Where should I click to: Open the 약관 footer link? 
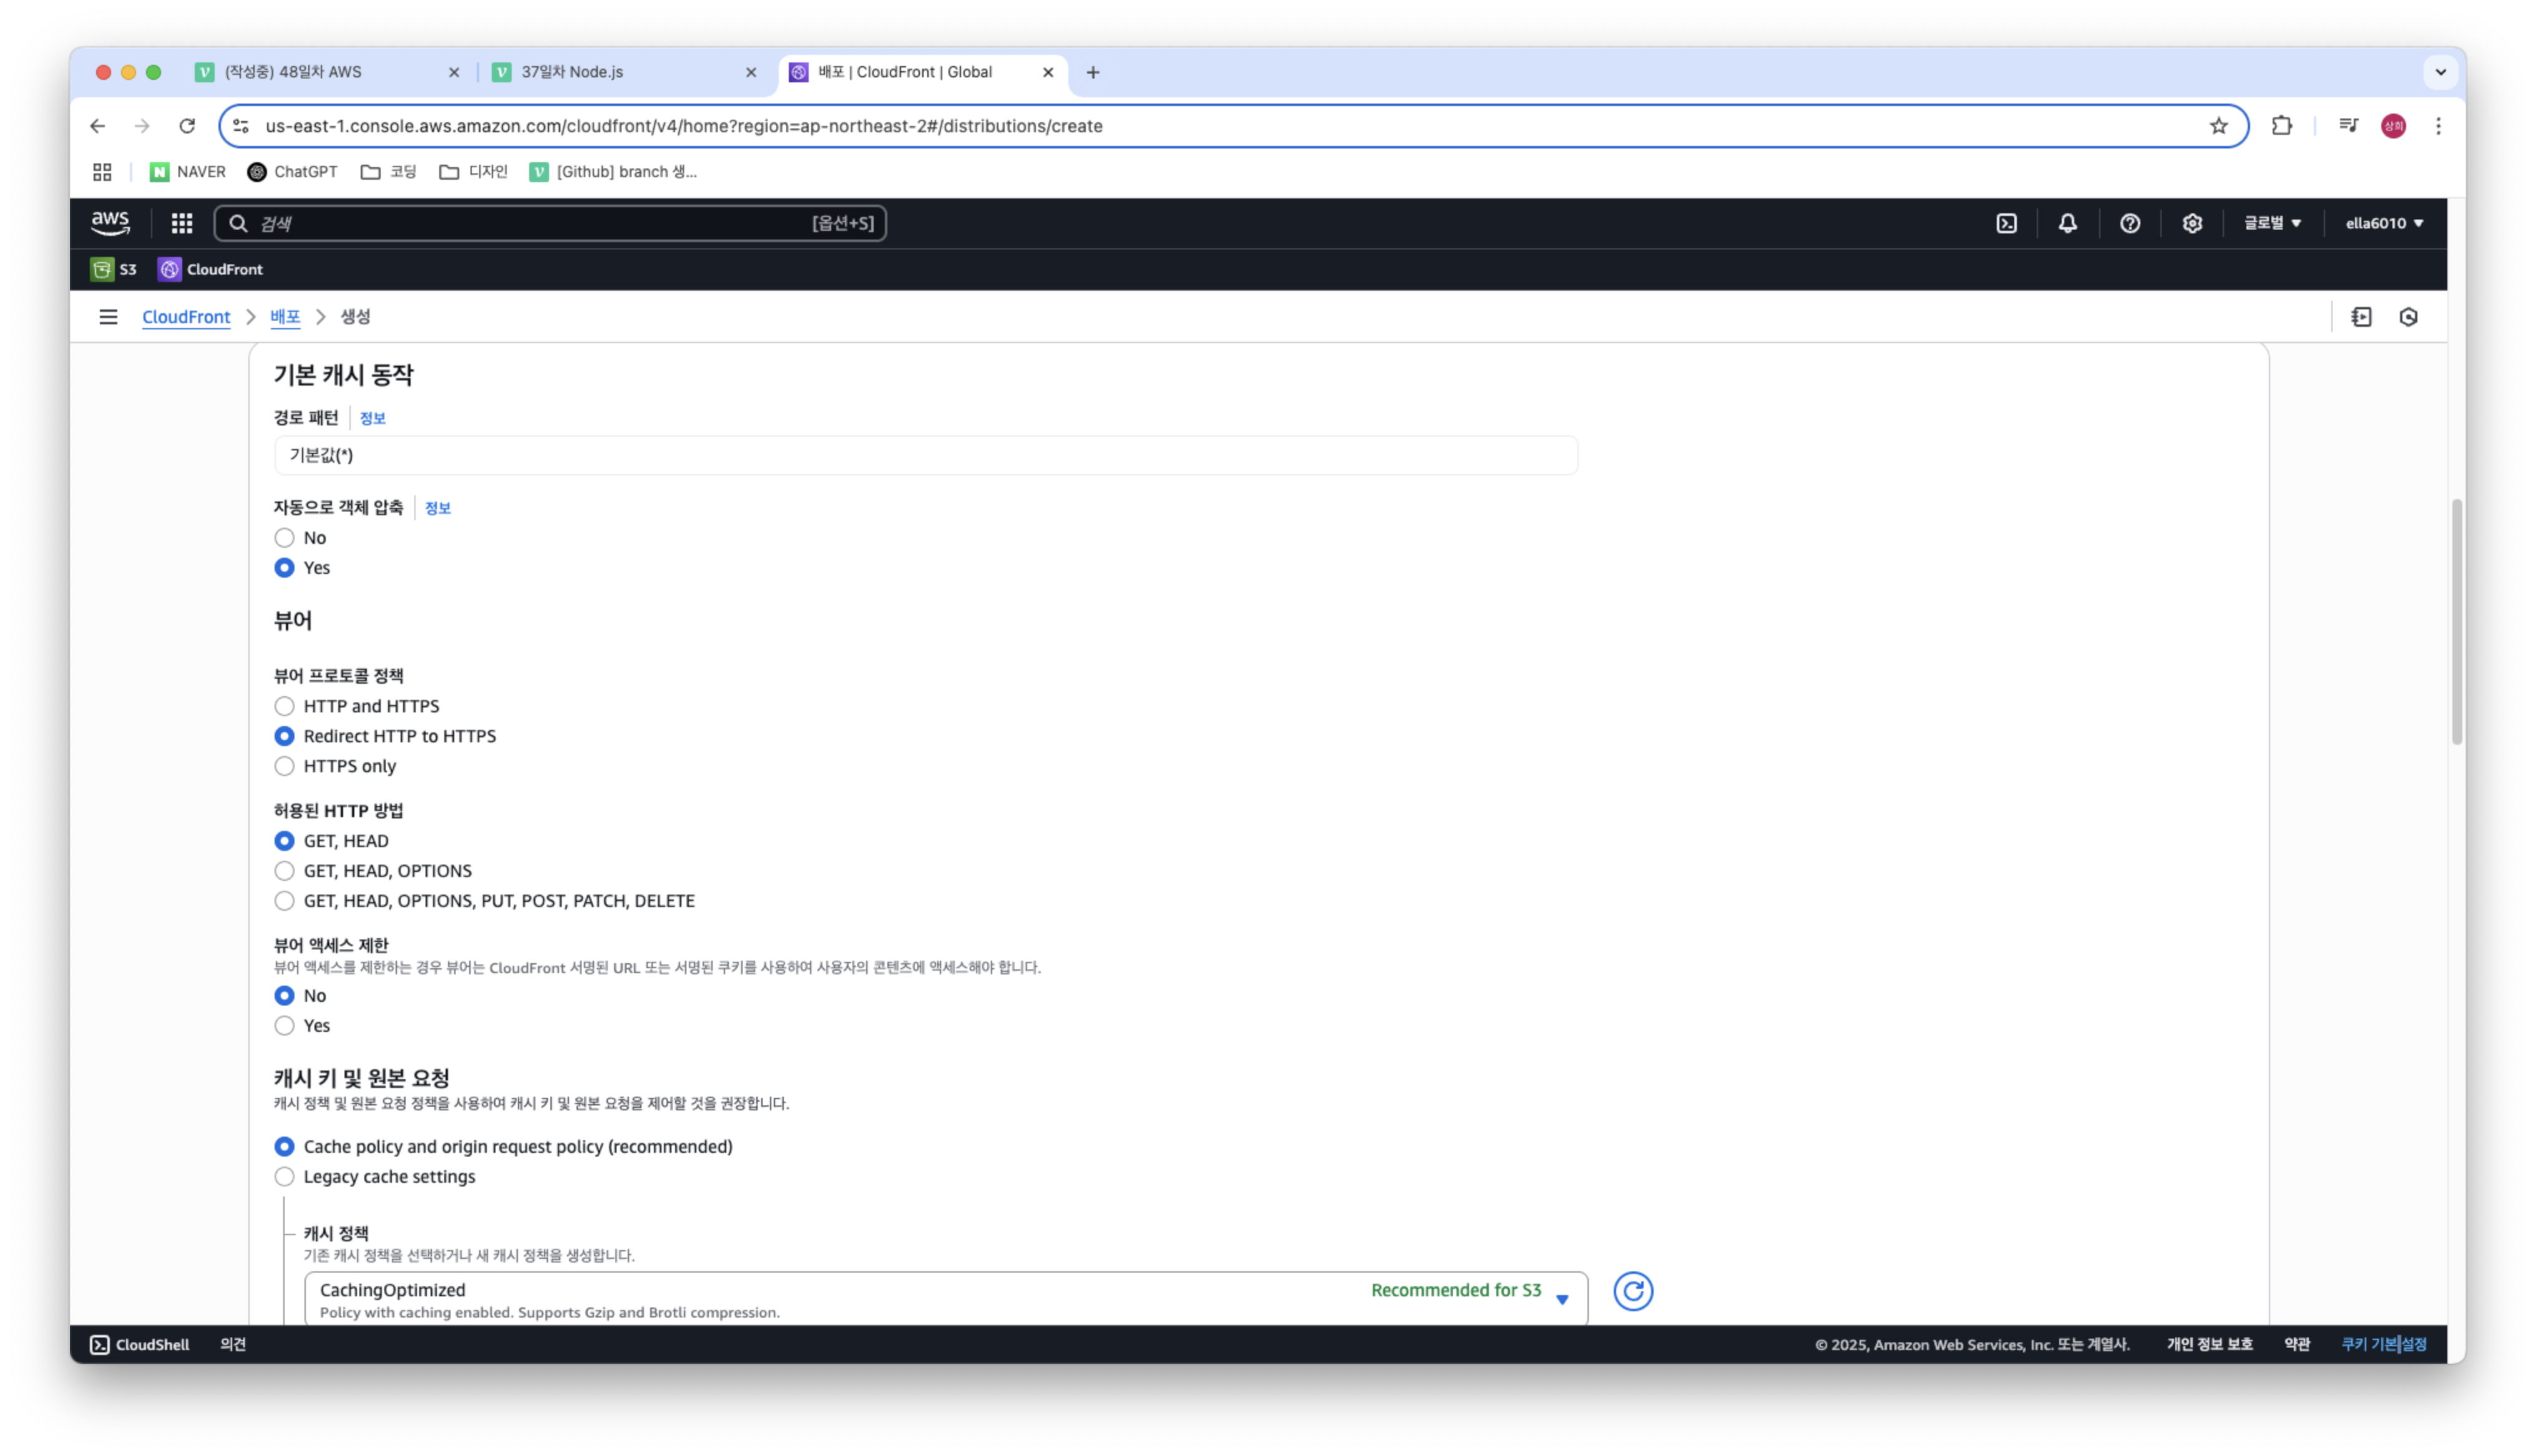2296,1344
